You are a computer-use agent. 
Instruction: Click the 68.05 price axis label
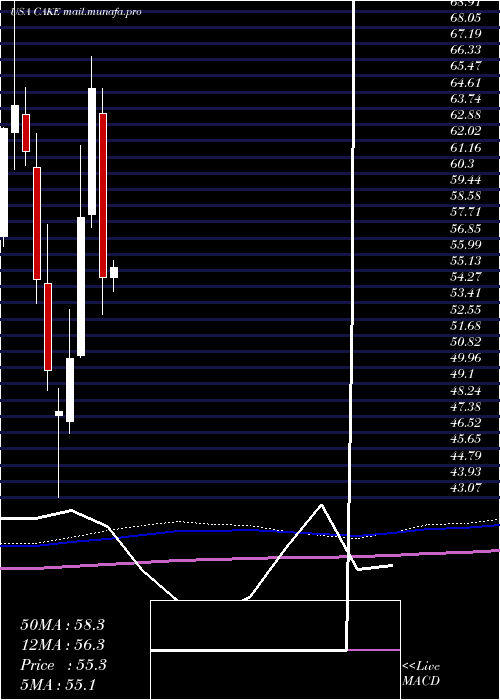(466, 17)
